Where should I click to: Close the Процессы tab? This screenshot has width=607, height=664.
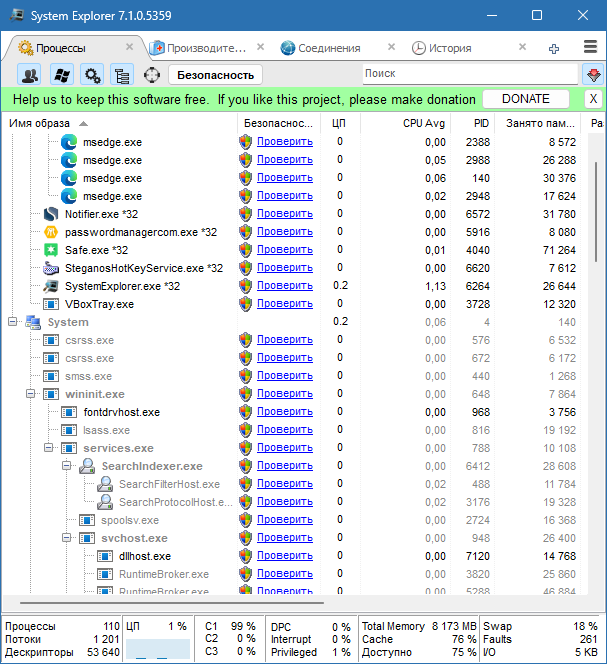coord(130,47)
